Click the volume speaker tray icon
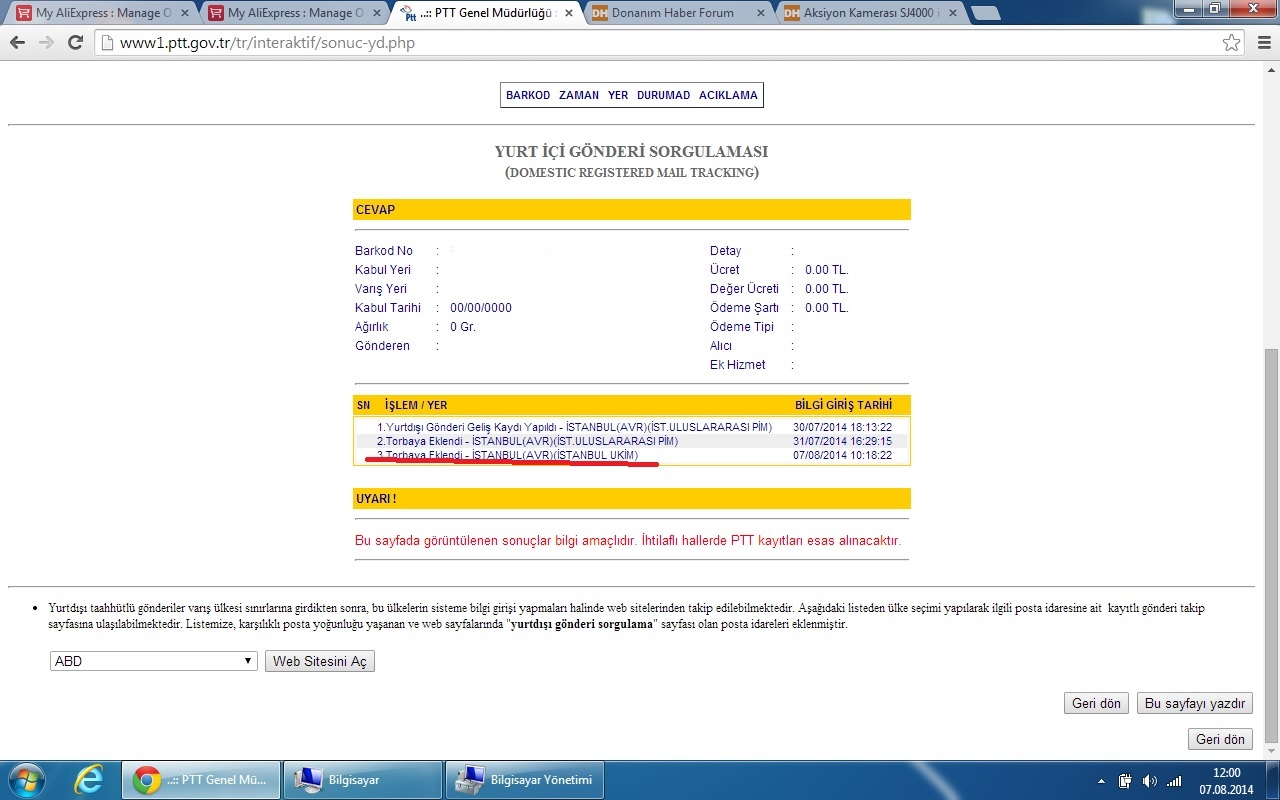Image resolution: width=1280 pixels, height=800 pixels. point(1149,781)
